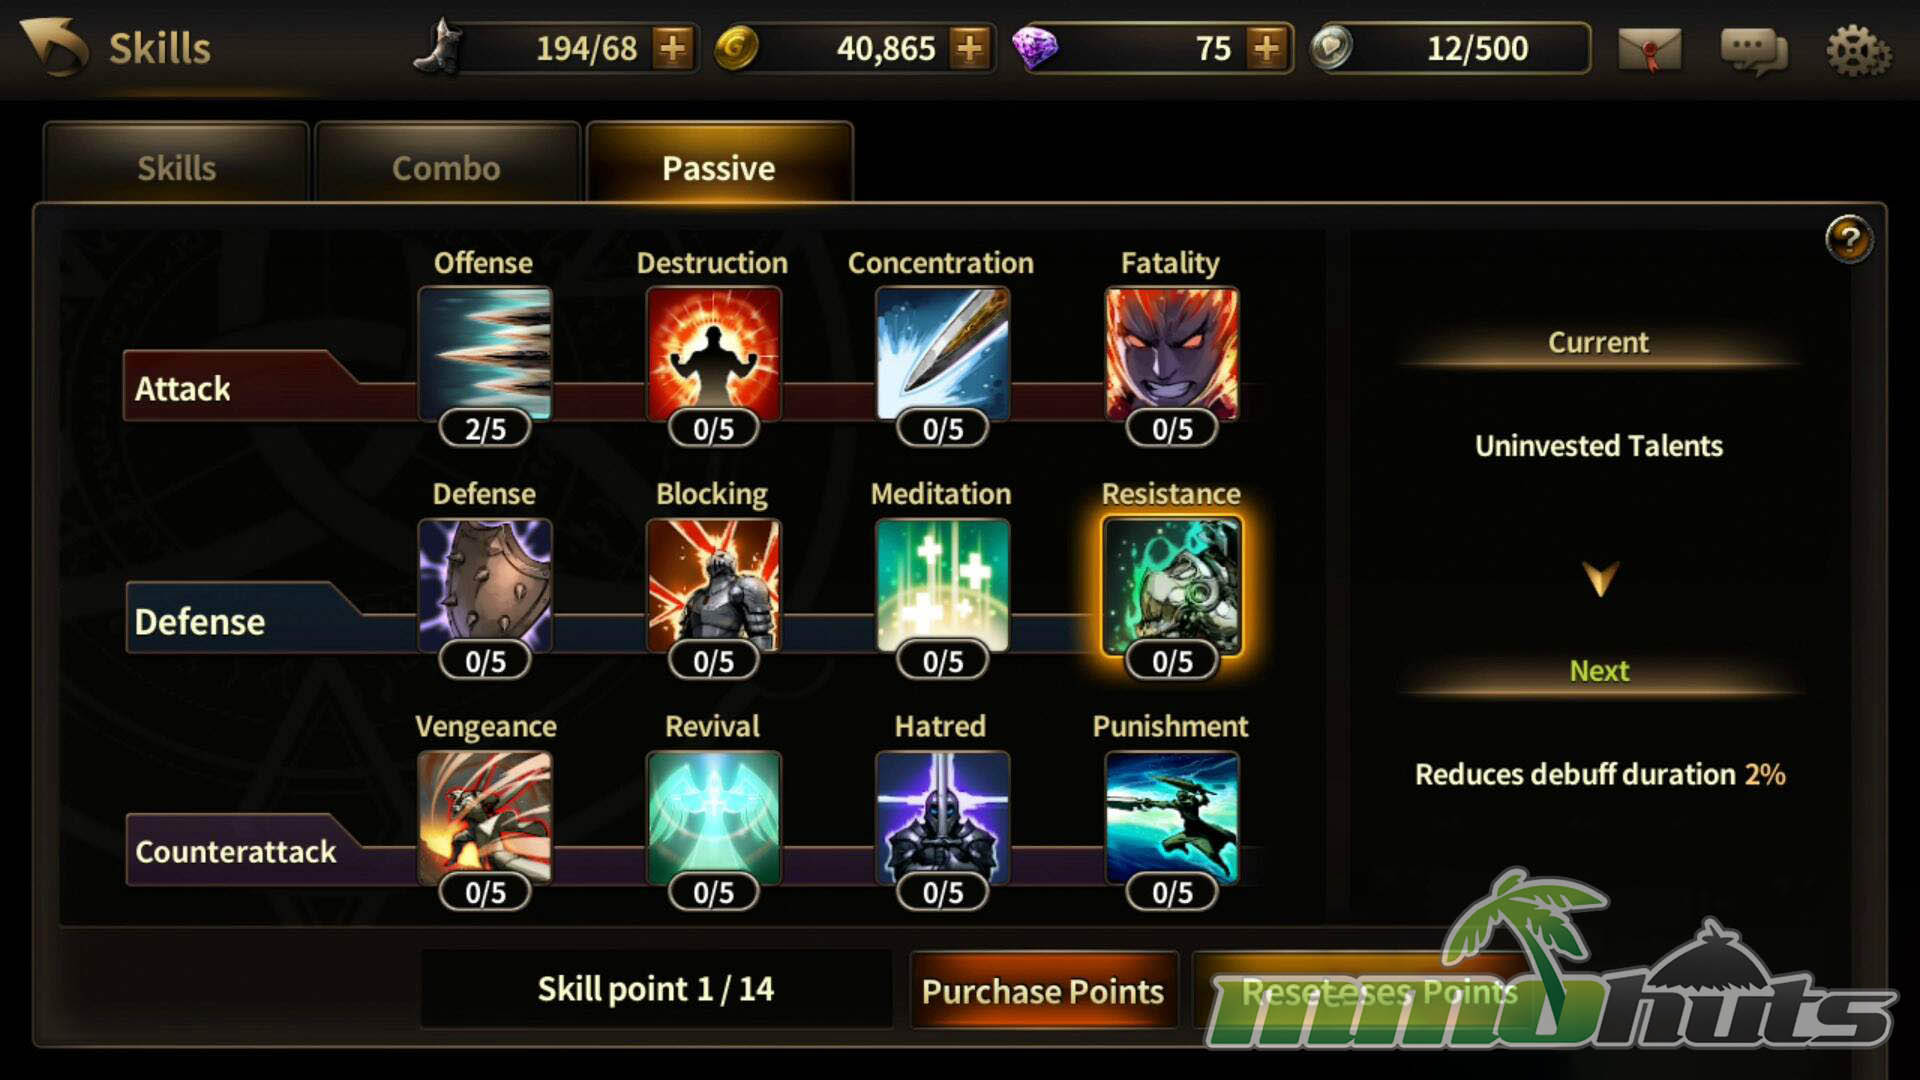This screenshot has height=1080, width=1920.
Task: Pick the Blocking skill icon
Action: click(x=714, y=585)
